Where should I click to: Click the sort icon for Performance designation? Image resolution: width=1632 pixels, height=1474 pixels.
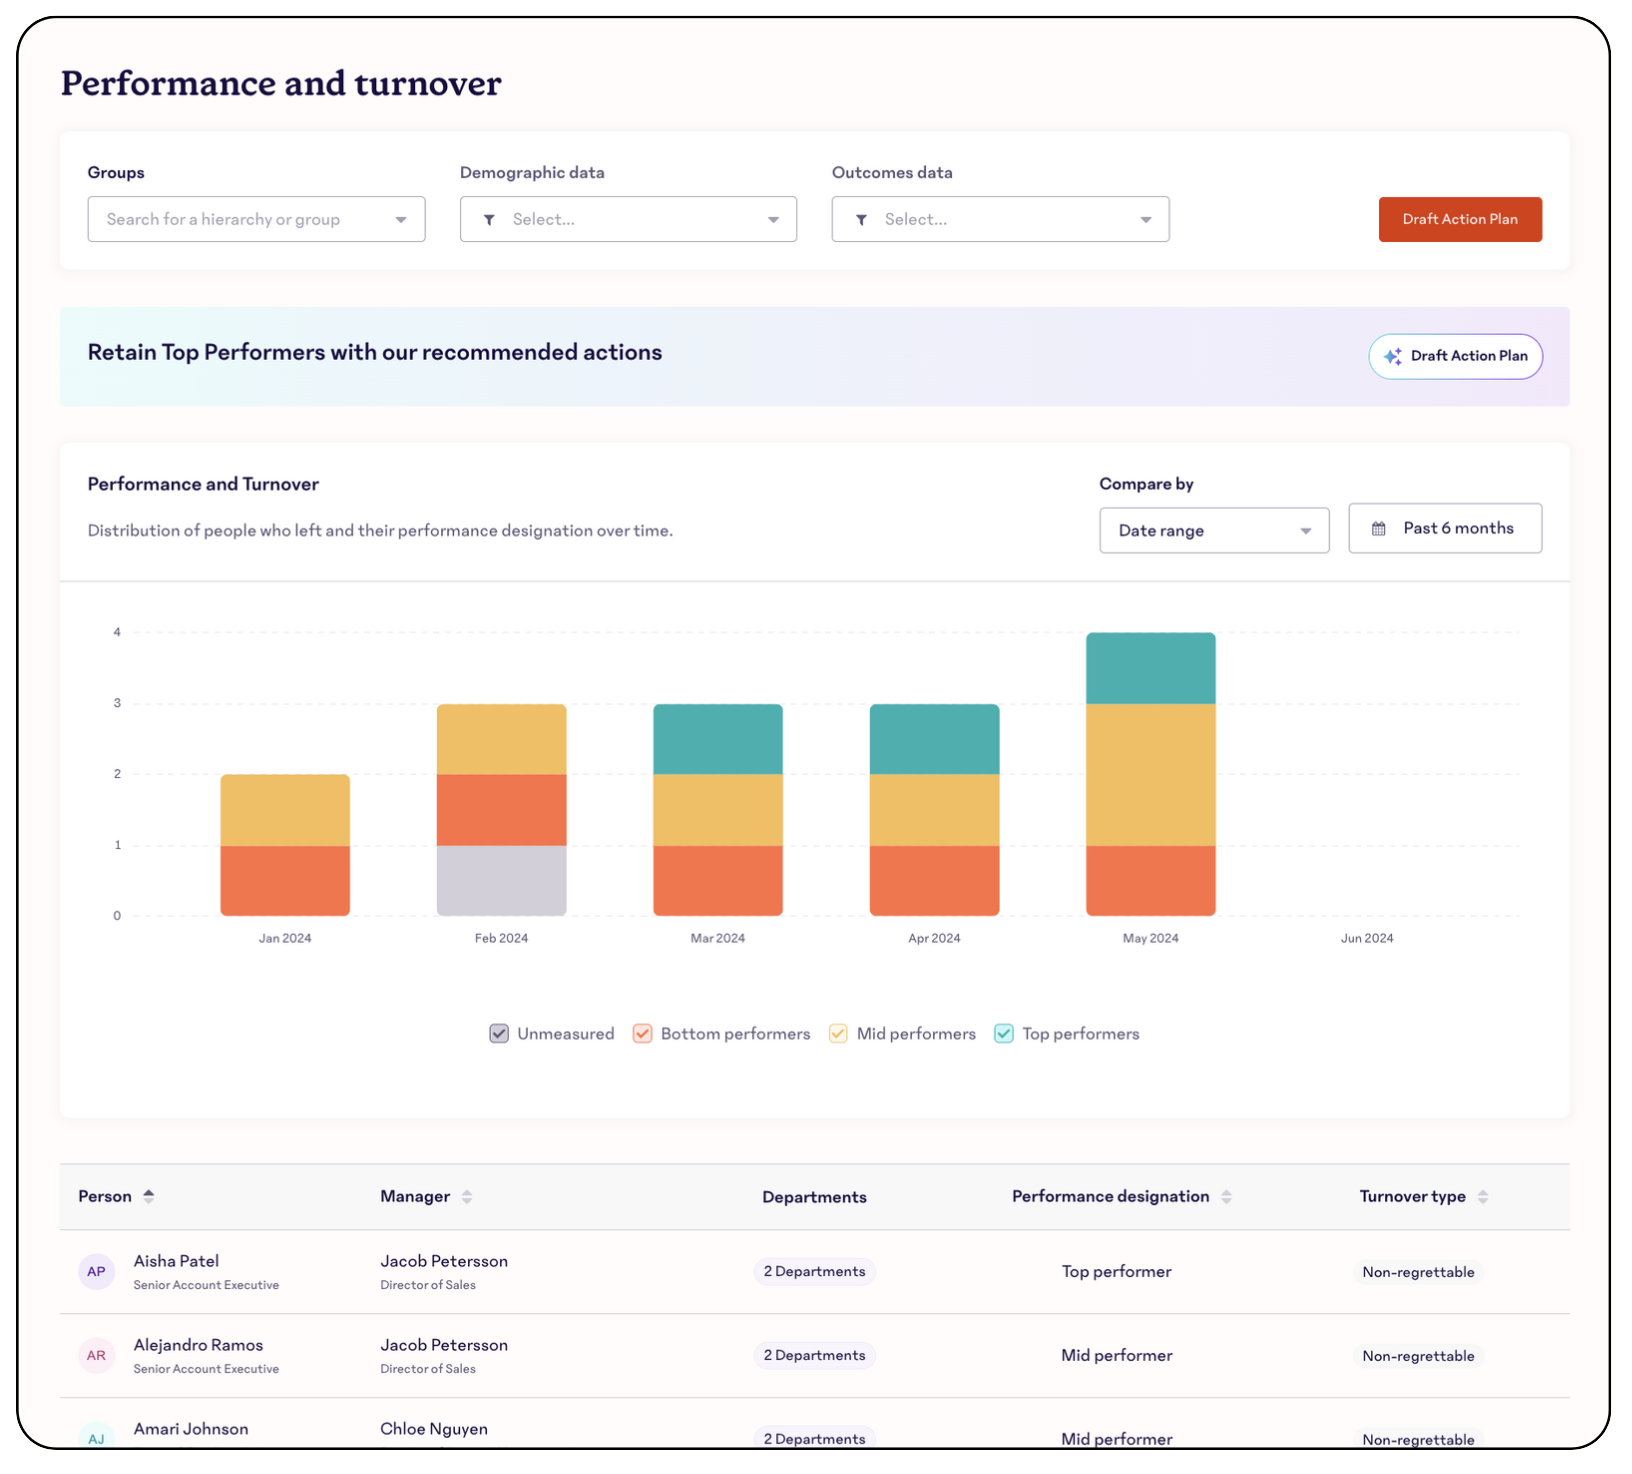pos(1227,1197)
